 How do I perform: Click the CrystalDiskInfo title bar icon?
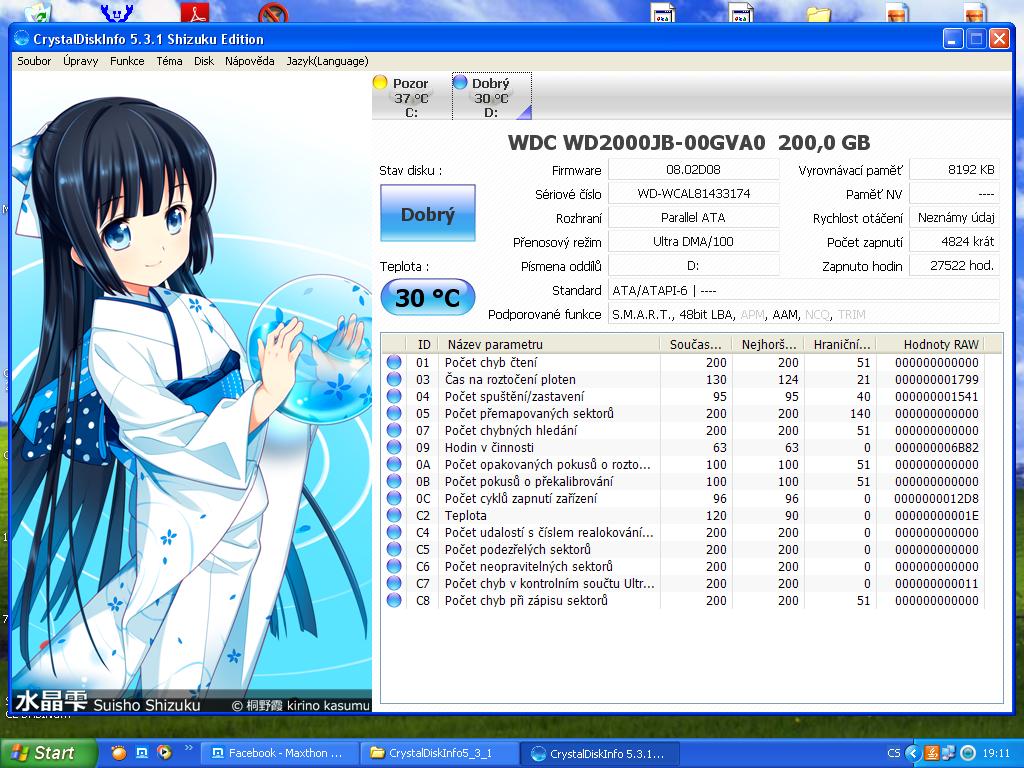21,39
